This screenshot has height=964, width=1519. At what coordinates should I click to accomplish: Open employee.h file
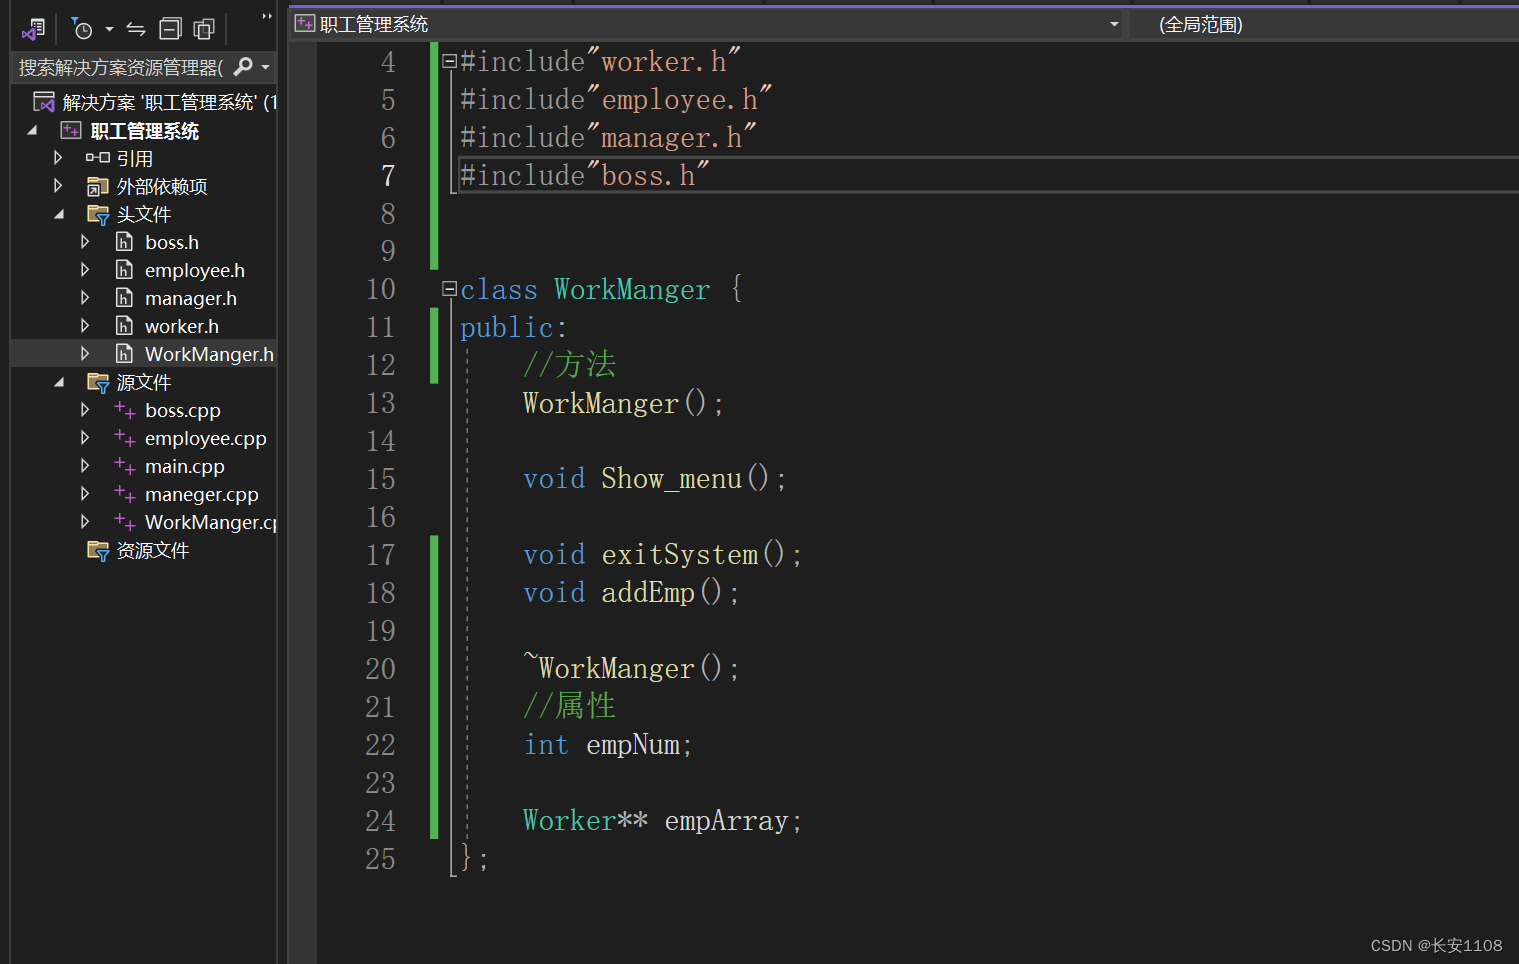pos(195,270)
